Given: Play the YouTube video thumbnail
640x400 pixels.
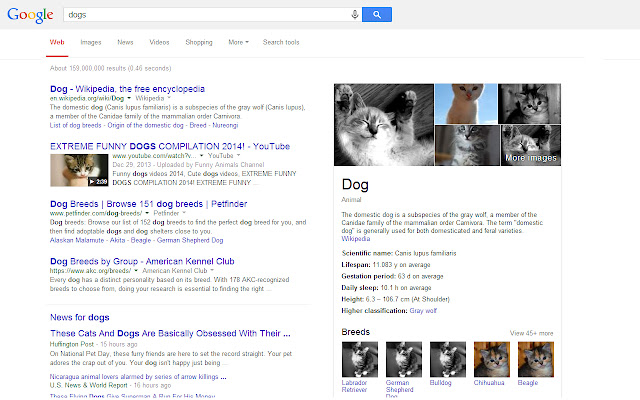Looking at the screenshot, I should pyautogui.click(x=79, y=170).
